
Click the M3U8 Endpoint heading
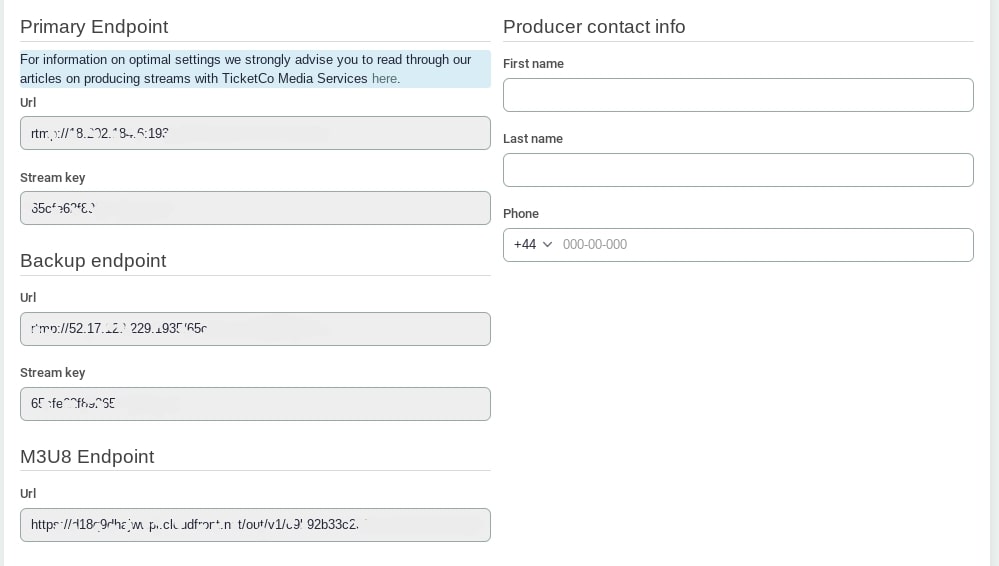pyautogui.click(x=87, y=457)
